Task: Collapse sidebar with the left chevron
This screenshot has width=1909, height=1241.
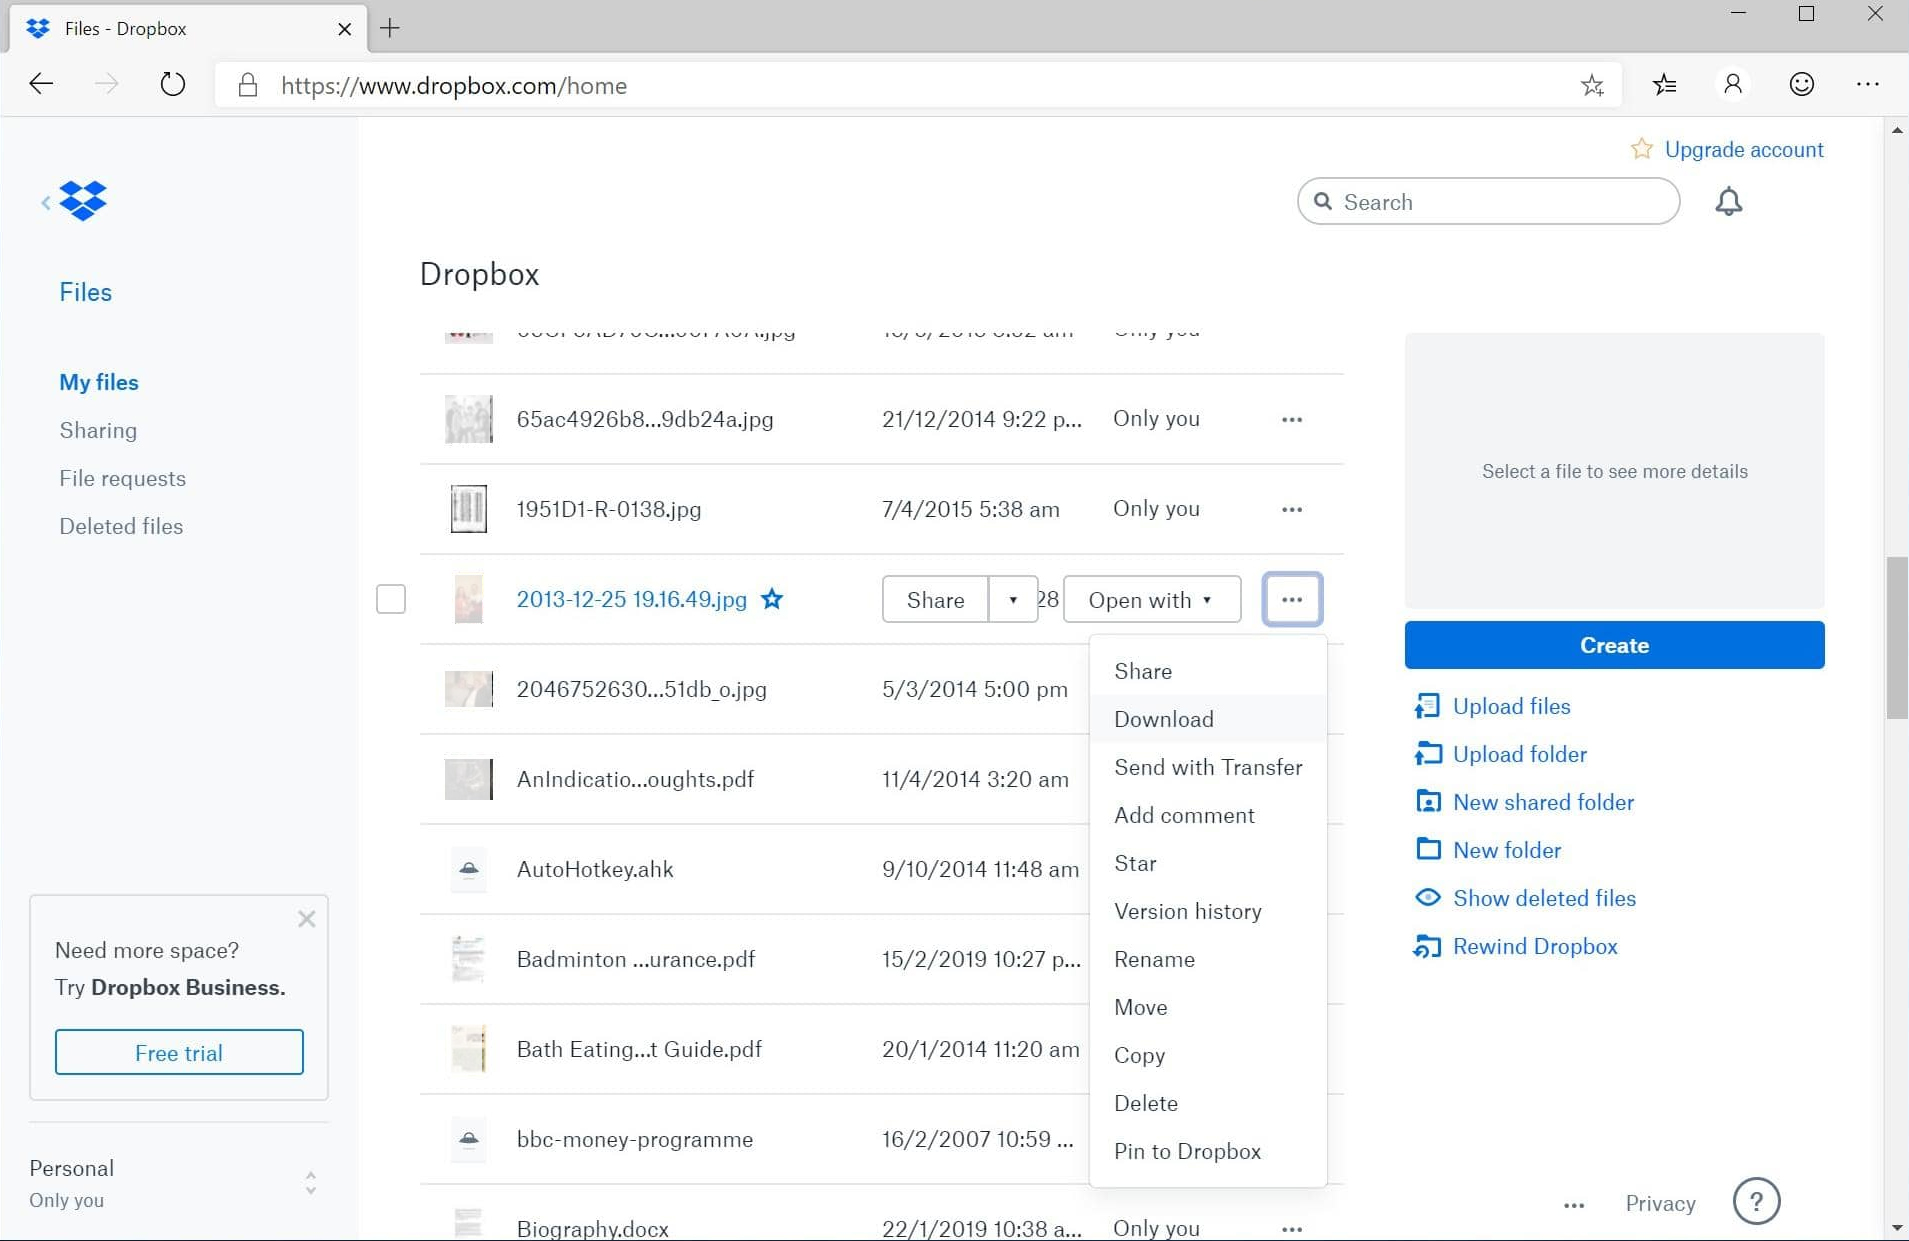Action: click(x=45, y=203)
